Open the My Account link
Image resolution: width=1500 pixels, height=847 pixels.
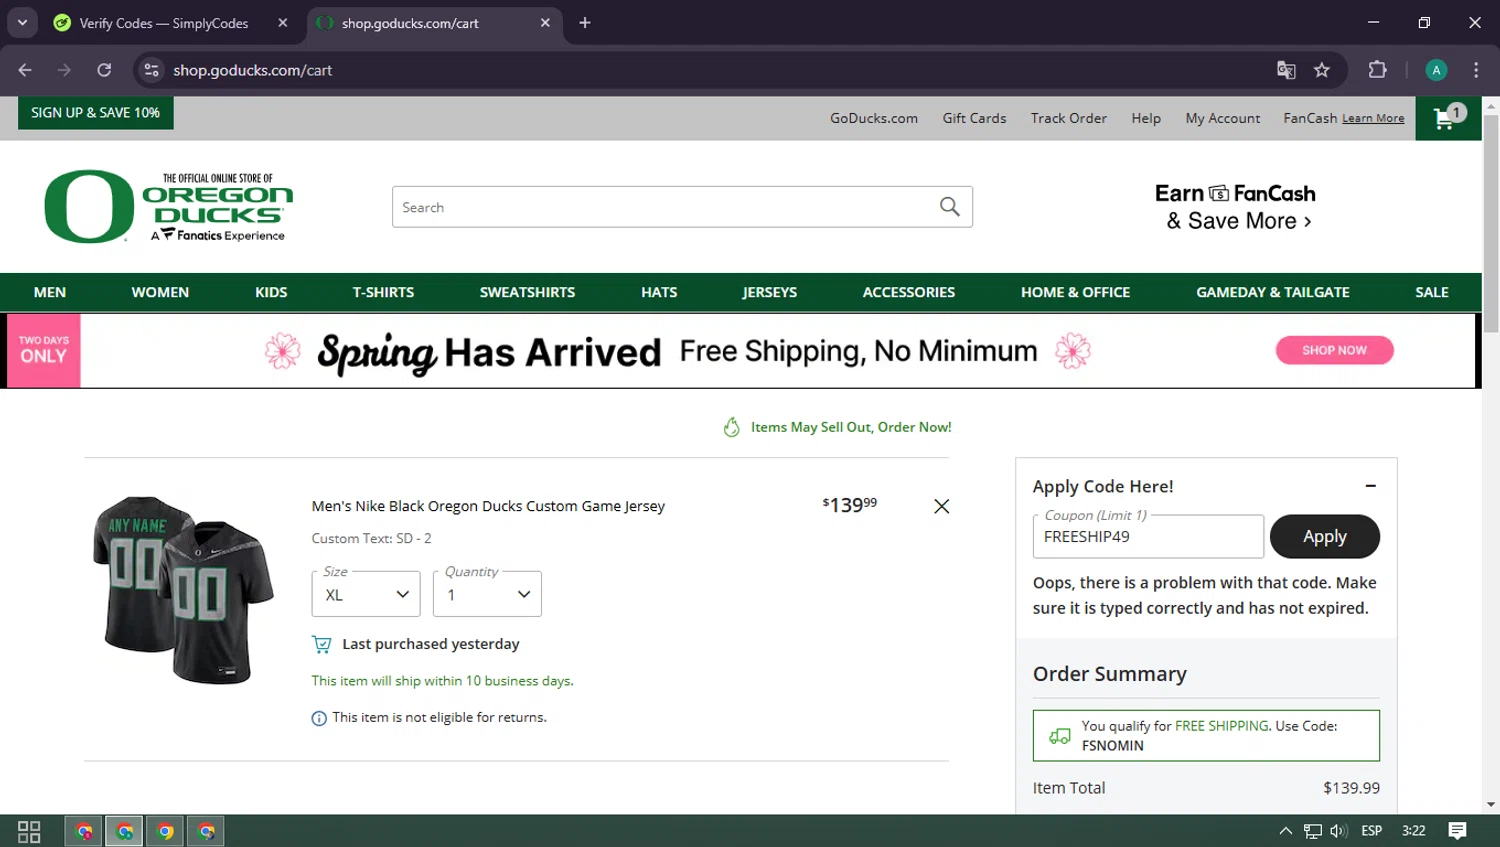tap(1223, 118)
